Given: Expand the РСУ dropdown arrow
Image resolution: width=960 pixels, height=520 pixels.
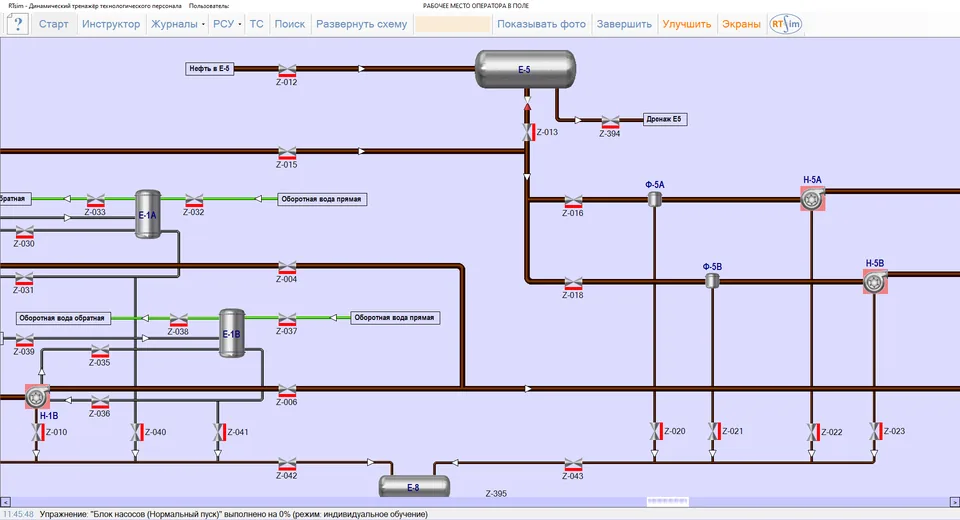Looking at the screenshot, I should tap(239, 24).
